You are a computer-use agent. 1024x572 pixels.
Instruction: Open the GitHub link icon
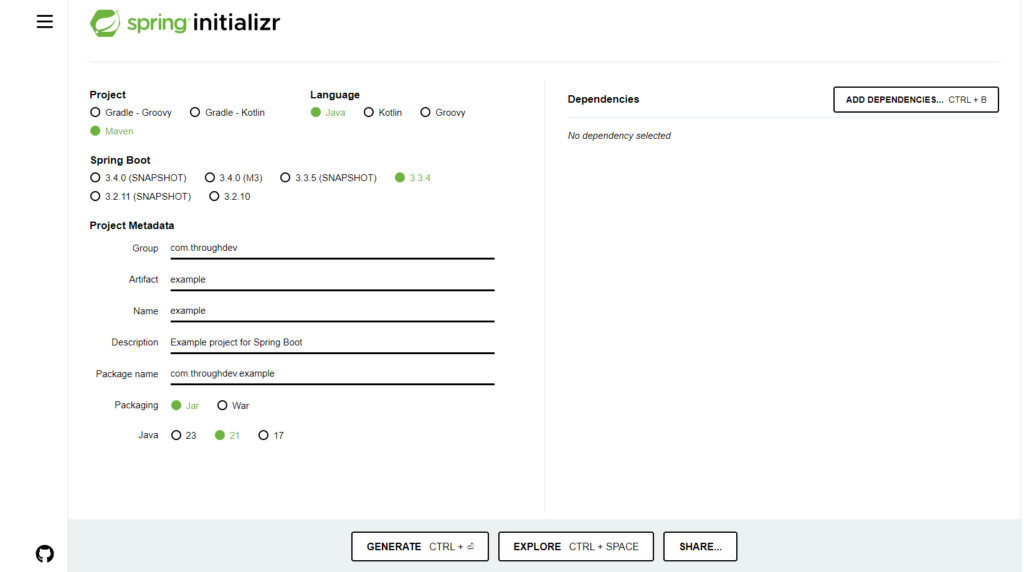pyautogui.click(x=44, y=554)
